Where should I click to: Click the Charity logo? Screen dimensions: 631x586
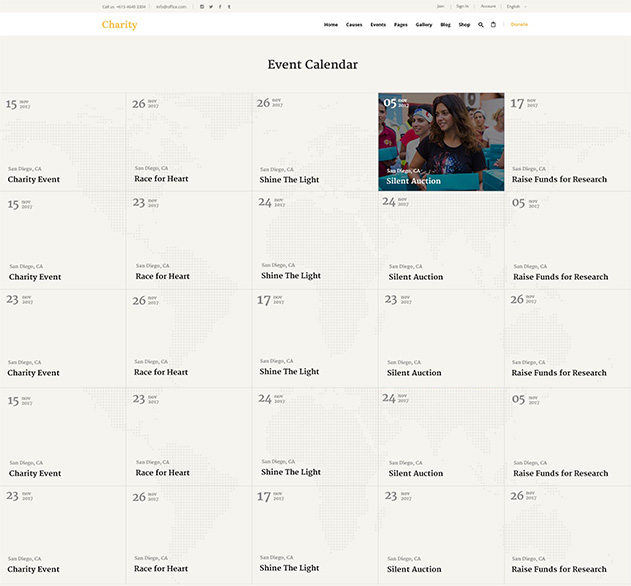pos(119,24)
